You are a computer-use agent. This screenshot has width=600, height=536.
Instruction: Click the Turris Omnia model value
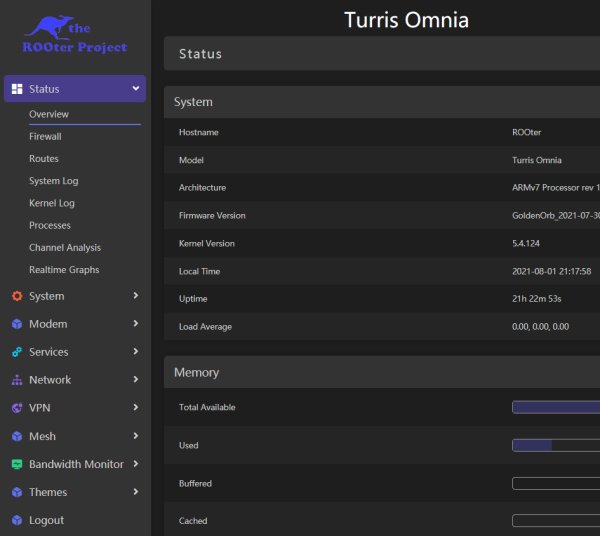pos(537,160)
